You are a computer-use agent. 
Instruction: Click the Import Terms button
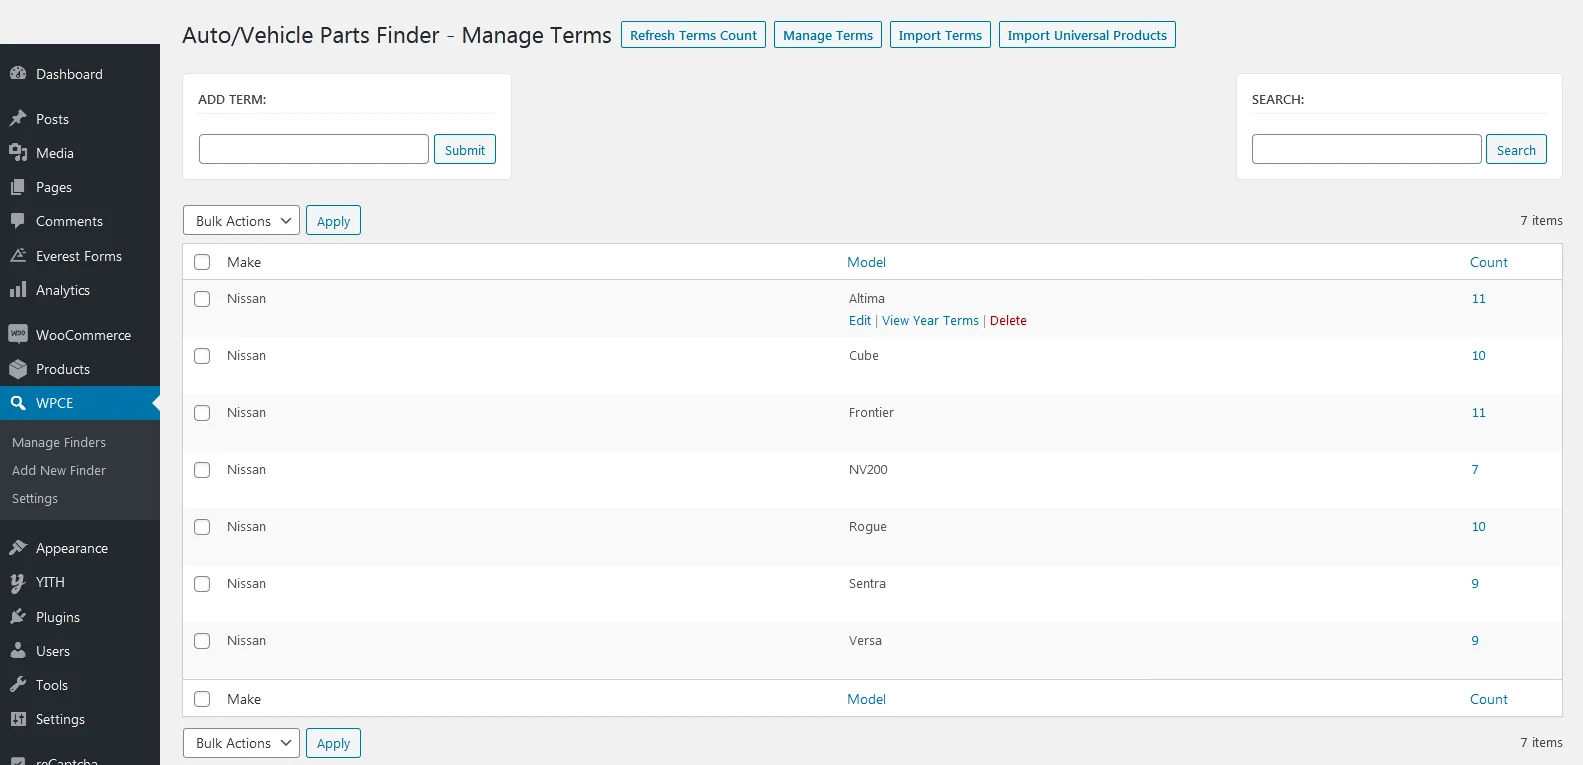[x=940, y=35]
